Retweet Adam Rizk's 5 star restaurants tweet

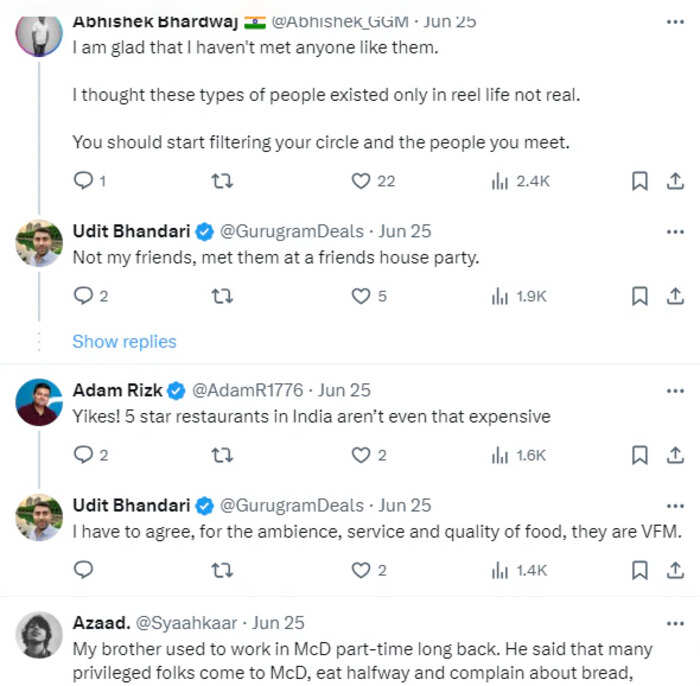tap(222, 455)
